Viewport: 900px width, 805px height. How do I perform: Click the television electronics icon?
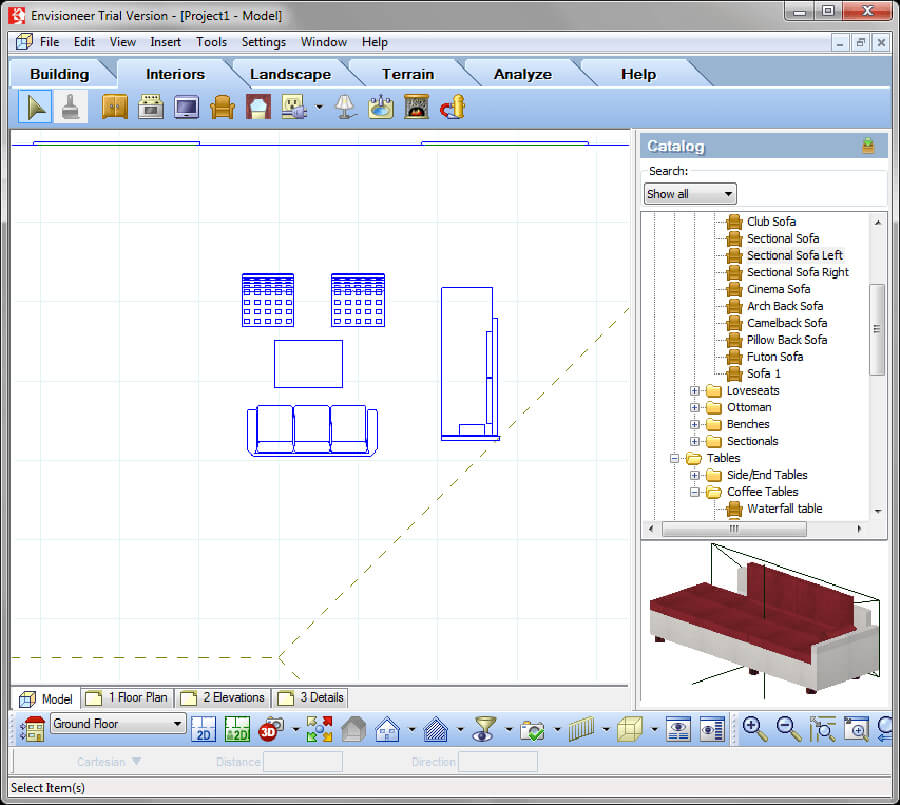pos(187,107)
